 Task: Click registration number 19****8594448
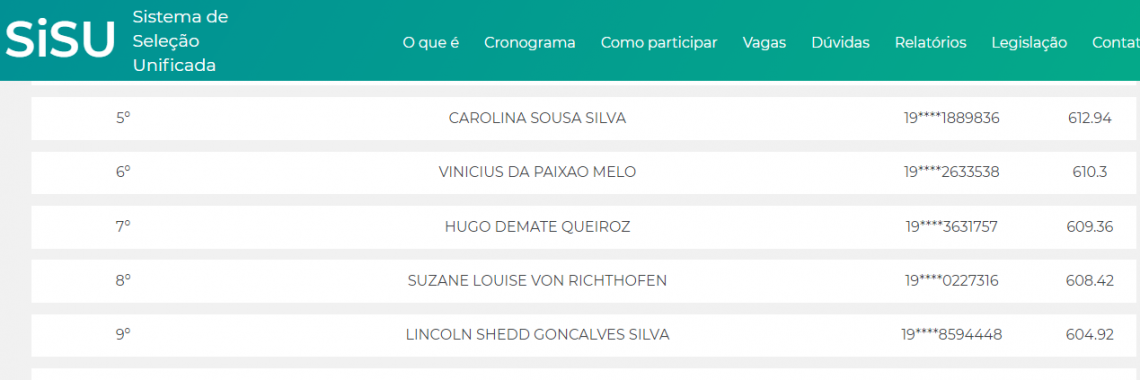[952, 335]
